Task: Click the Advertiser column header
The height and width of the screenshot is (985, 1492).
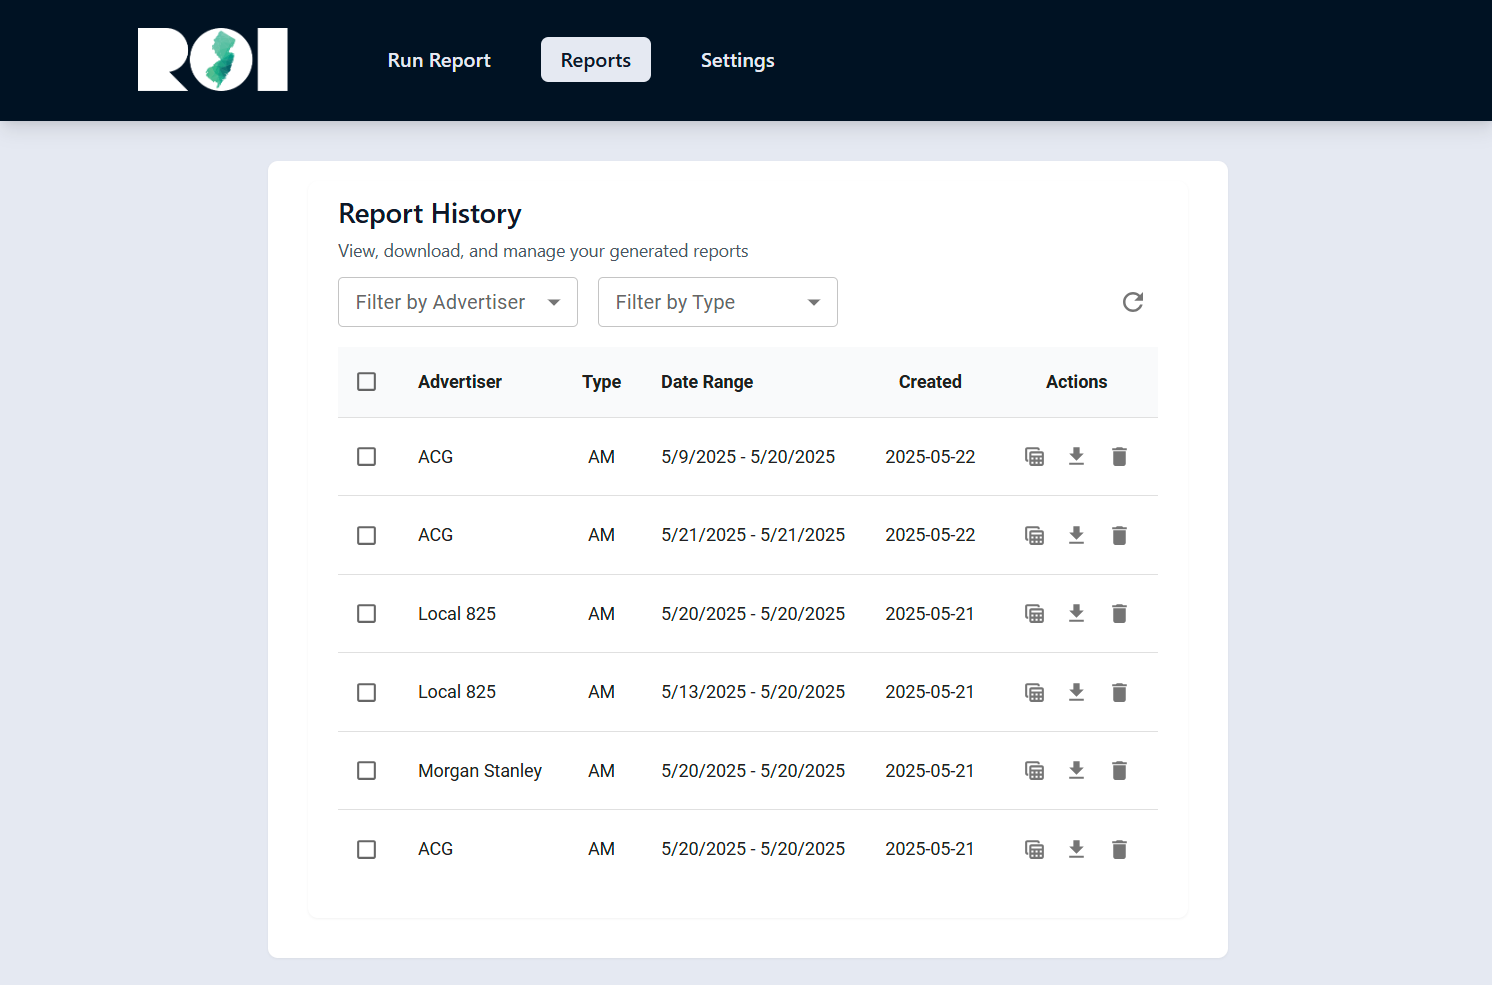Action: (460, 382)
